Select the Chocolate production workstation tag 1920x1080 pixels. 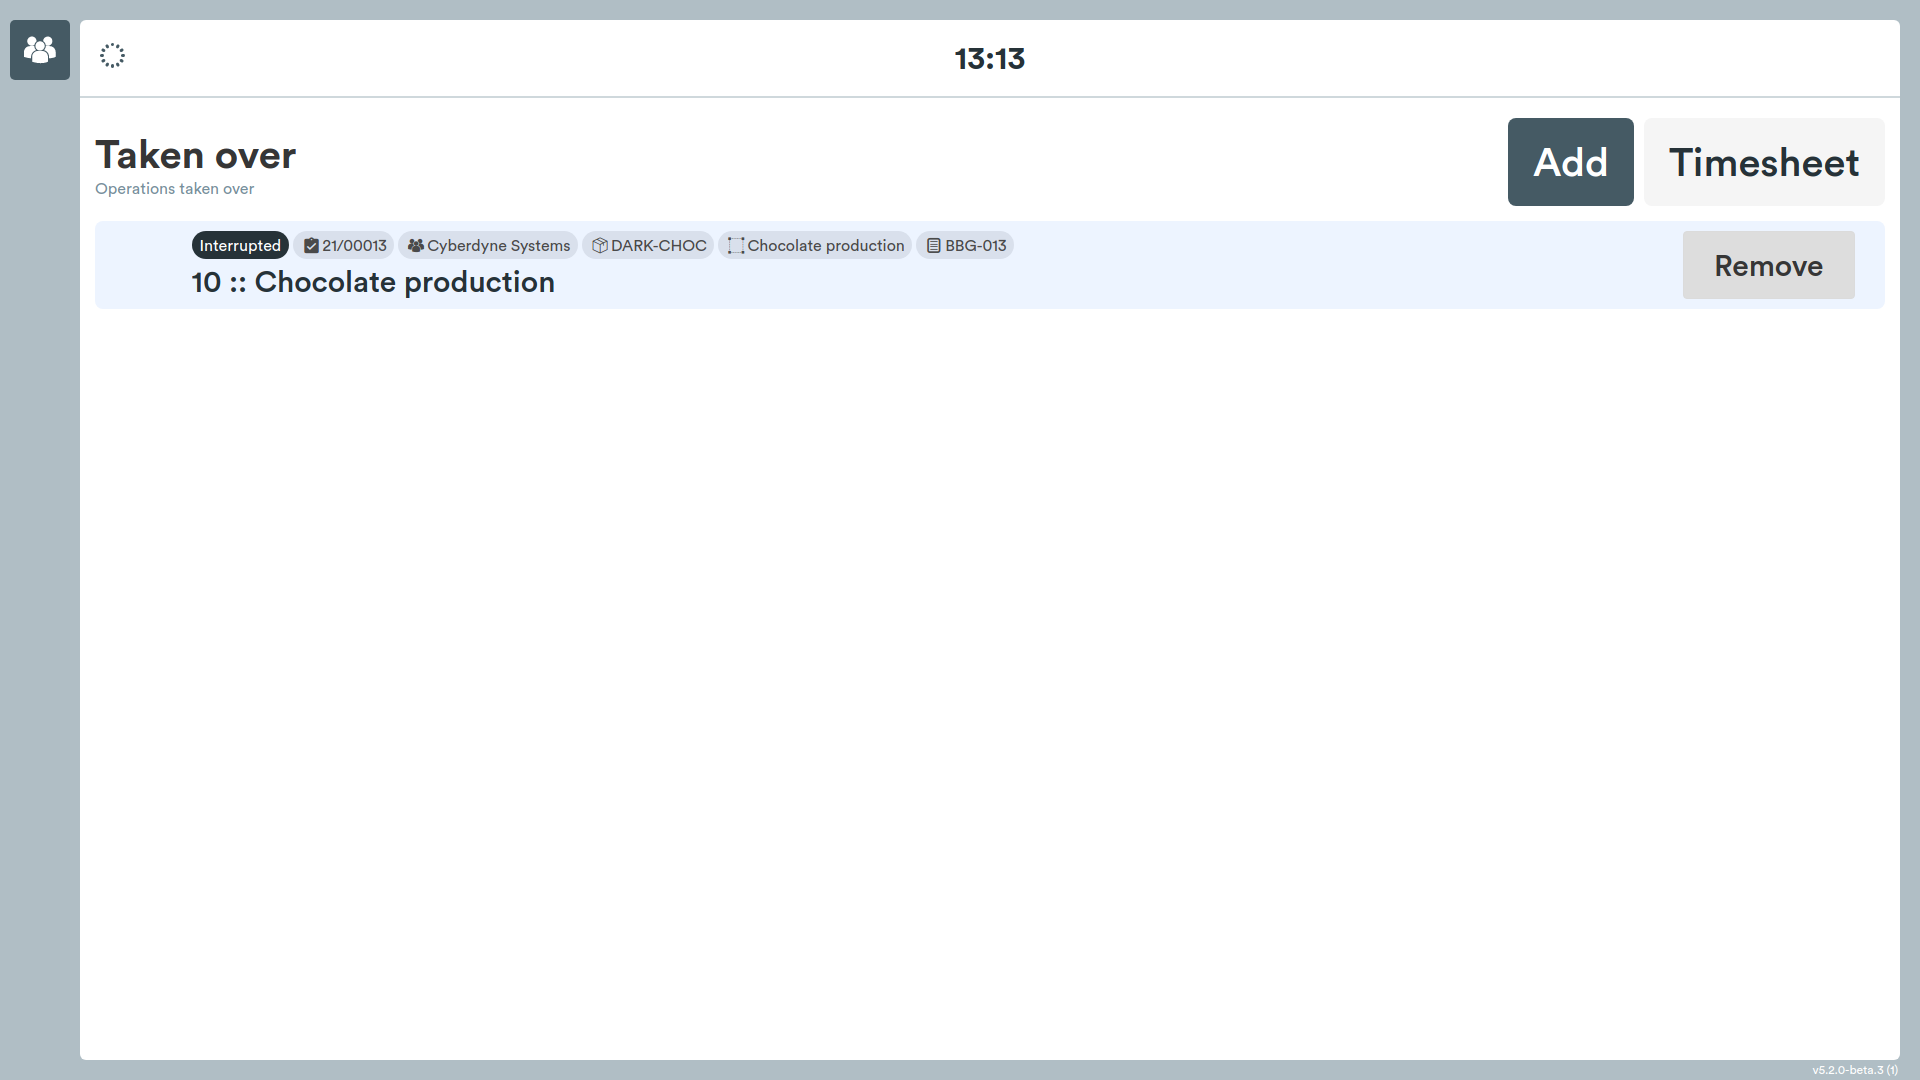click(815, 245)
